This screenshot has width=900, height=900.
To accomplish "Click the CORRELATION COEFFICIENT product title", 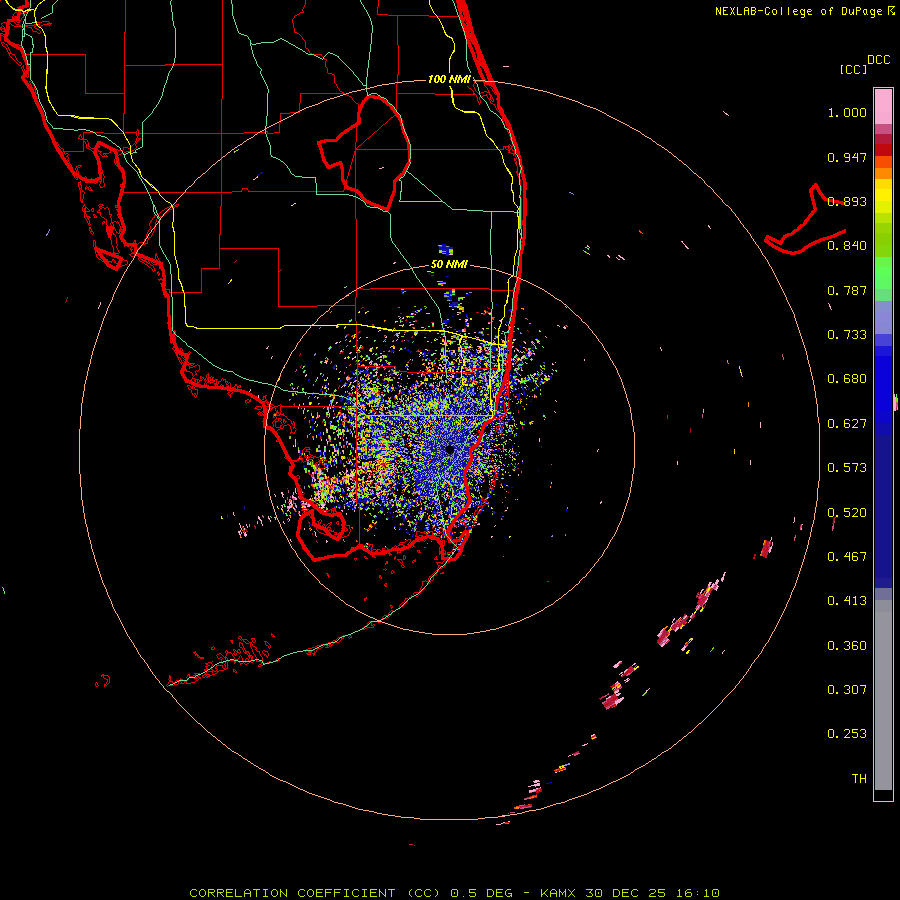I will (315, 893).
